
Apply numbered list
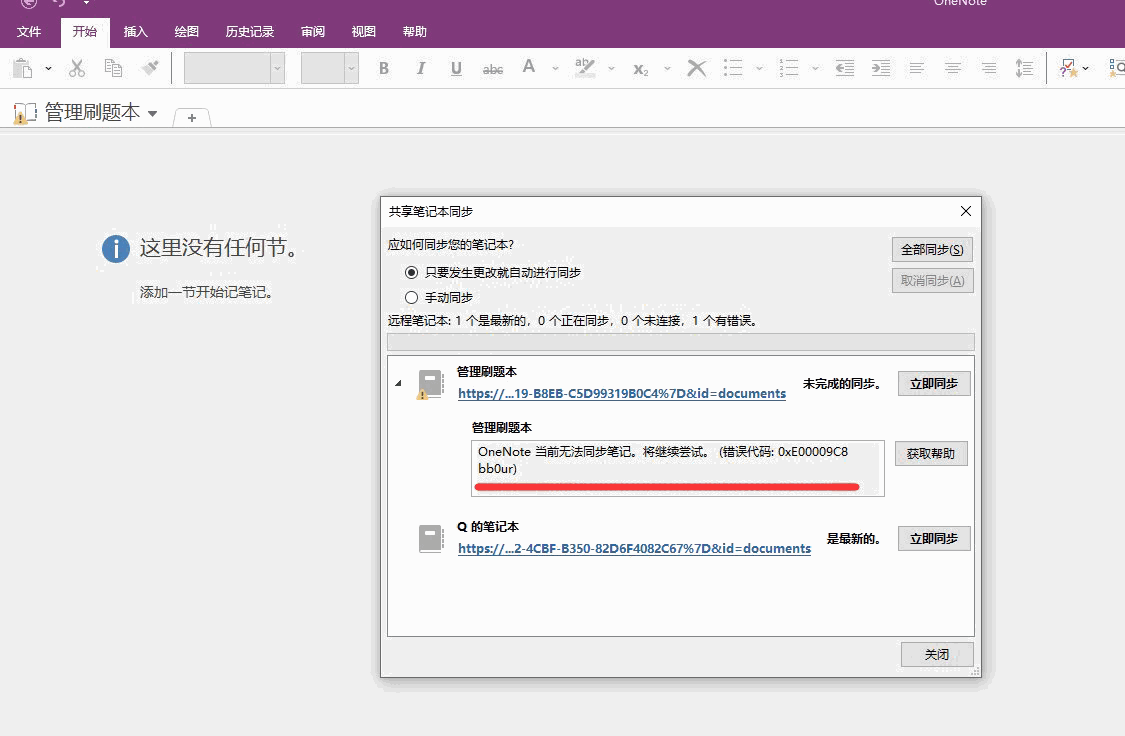[x=789, y=68]
